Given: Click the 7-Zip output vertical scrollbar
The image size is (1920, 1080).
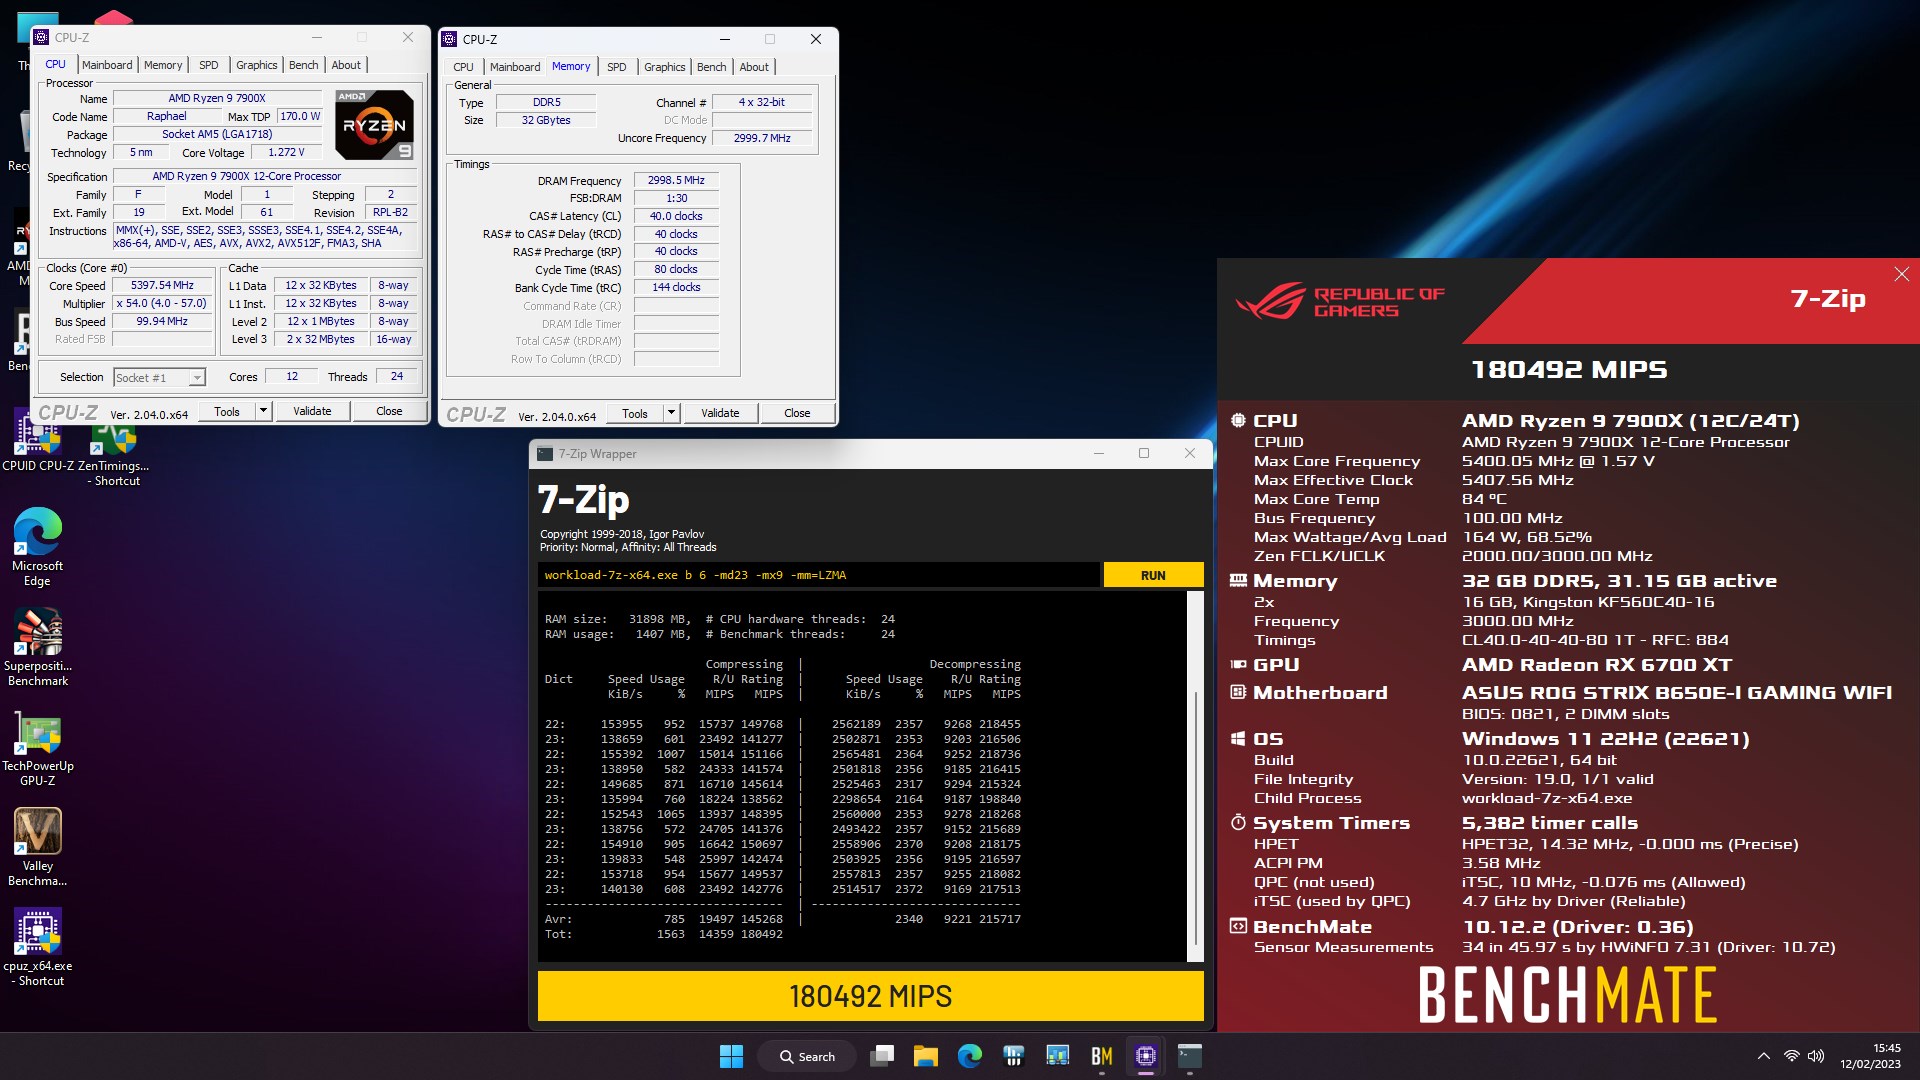Looking at the screenshot, I should [x=1195, y=776].
